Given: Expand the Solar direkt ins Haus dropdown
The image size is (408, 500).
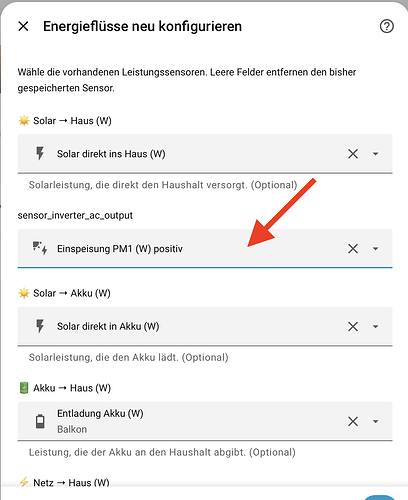Looking at the screenshot, I should [376, 154].
